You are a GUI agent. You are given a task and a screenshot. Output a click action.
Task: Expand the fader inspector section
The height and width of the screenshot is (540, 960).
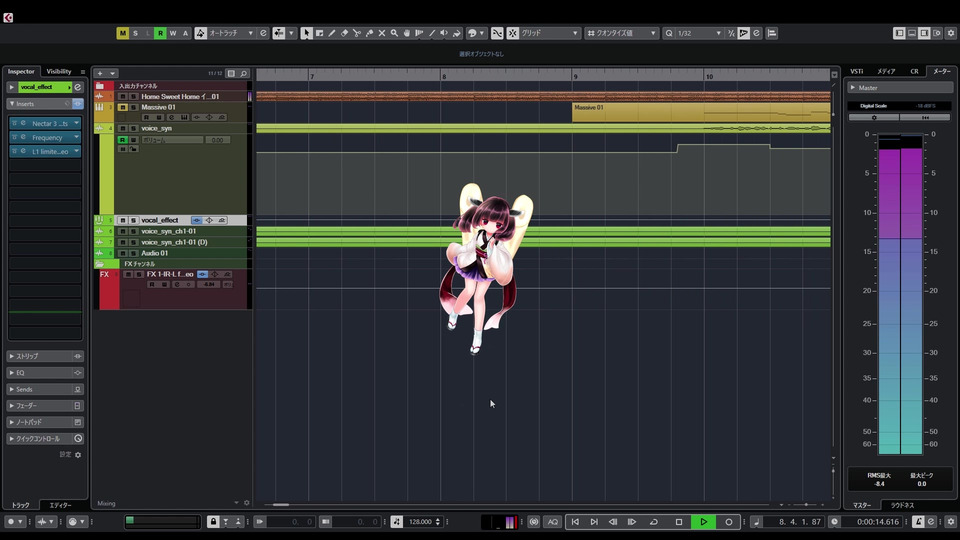[44, 405]
